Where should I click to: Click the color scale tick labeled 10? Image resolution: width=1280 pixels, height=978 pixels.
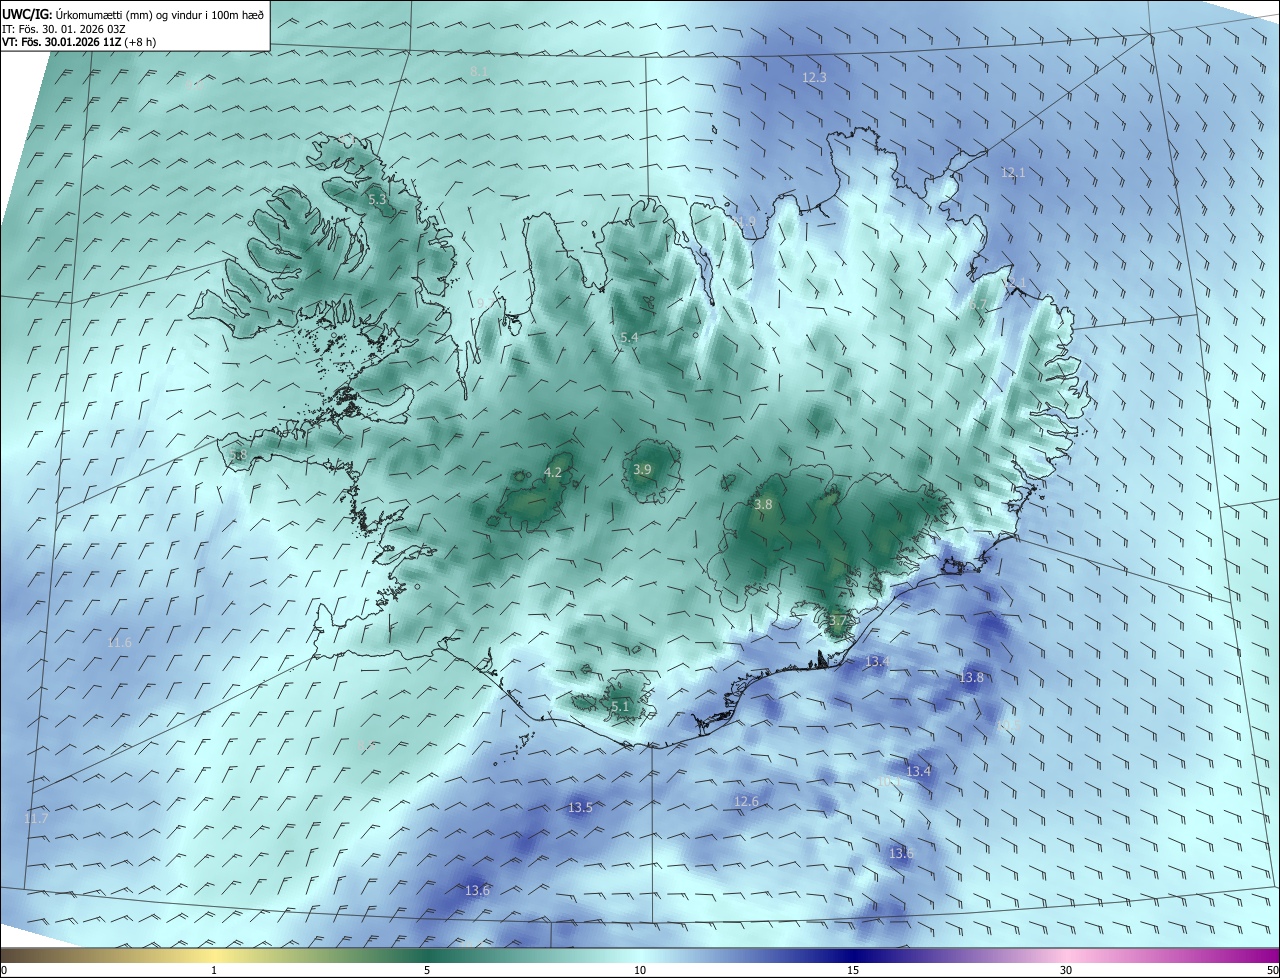point(640,970)
